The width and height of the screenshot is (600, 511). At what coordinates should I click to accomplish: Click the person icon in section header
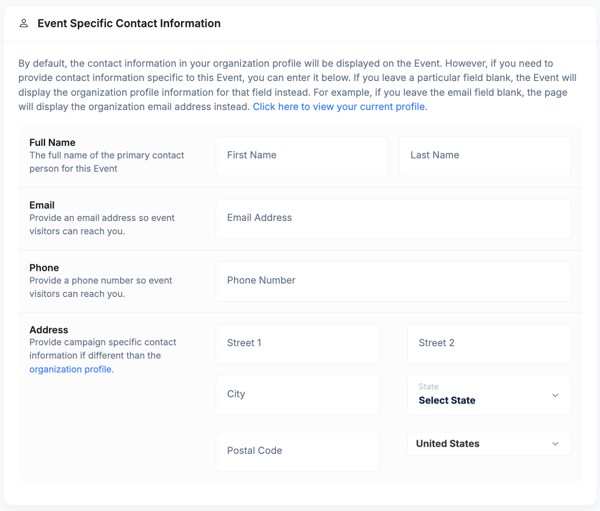click(24, 23)
